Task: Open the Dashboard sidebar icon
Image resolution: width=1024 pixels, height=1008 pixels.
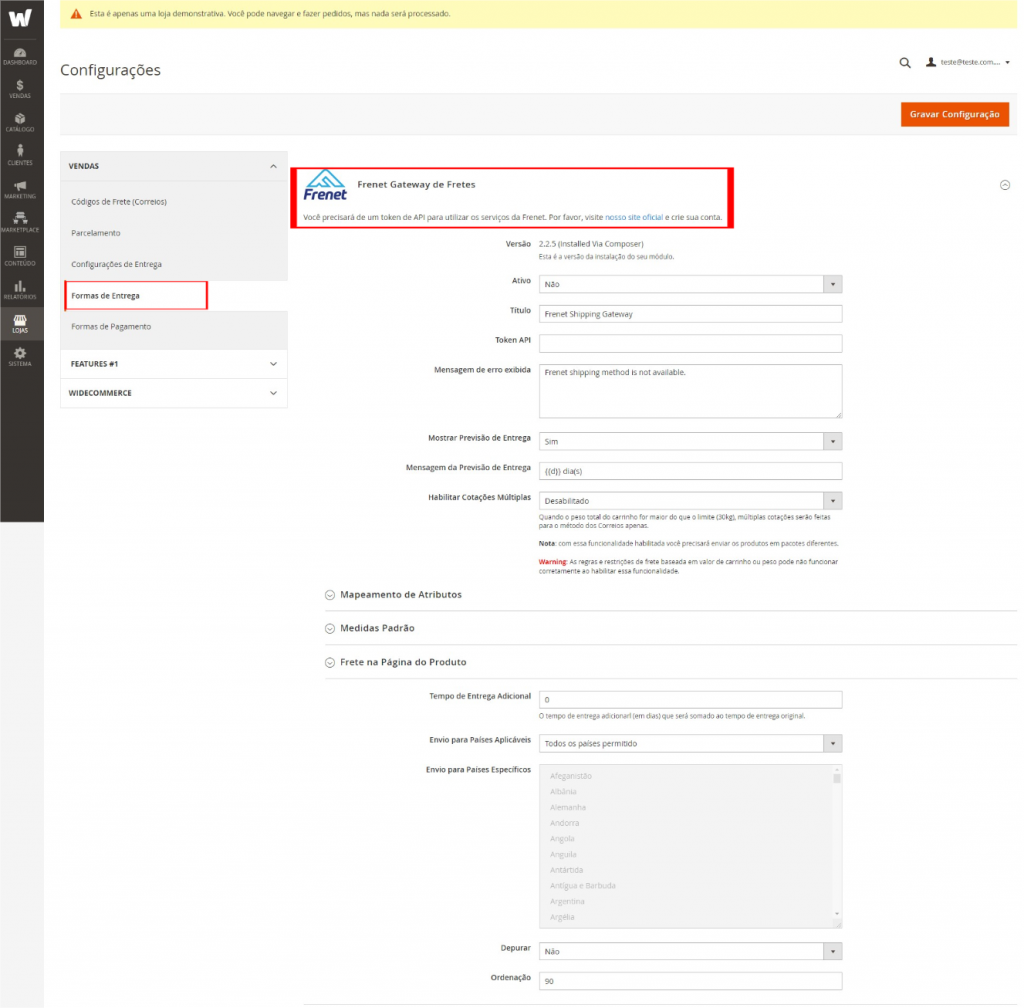Action: coord(20,56)
